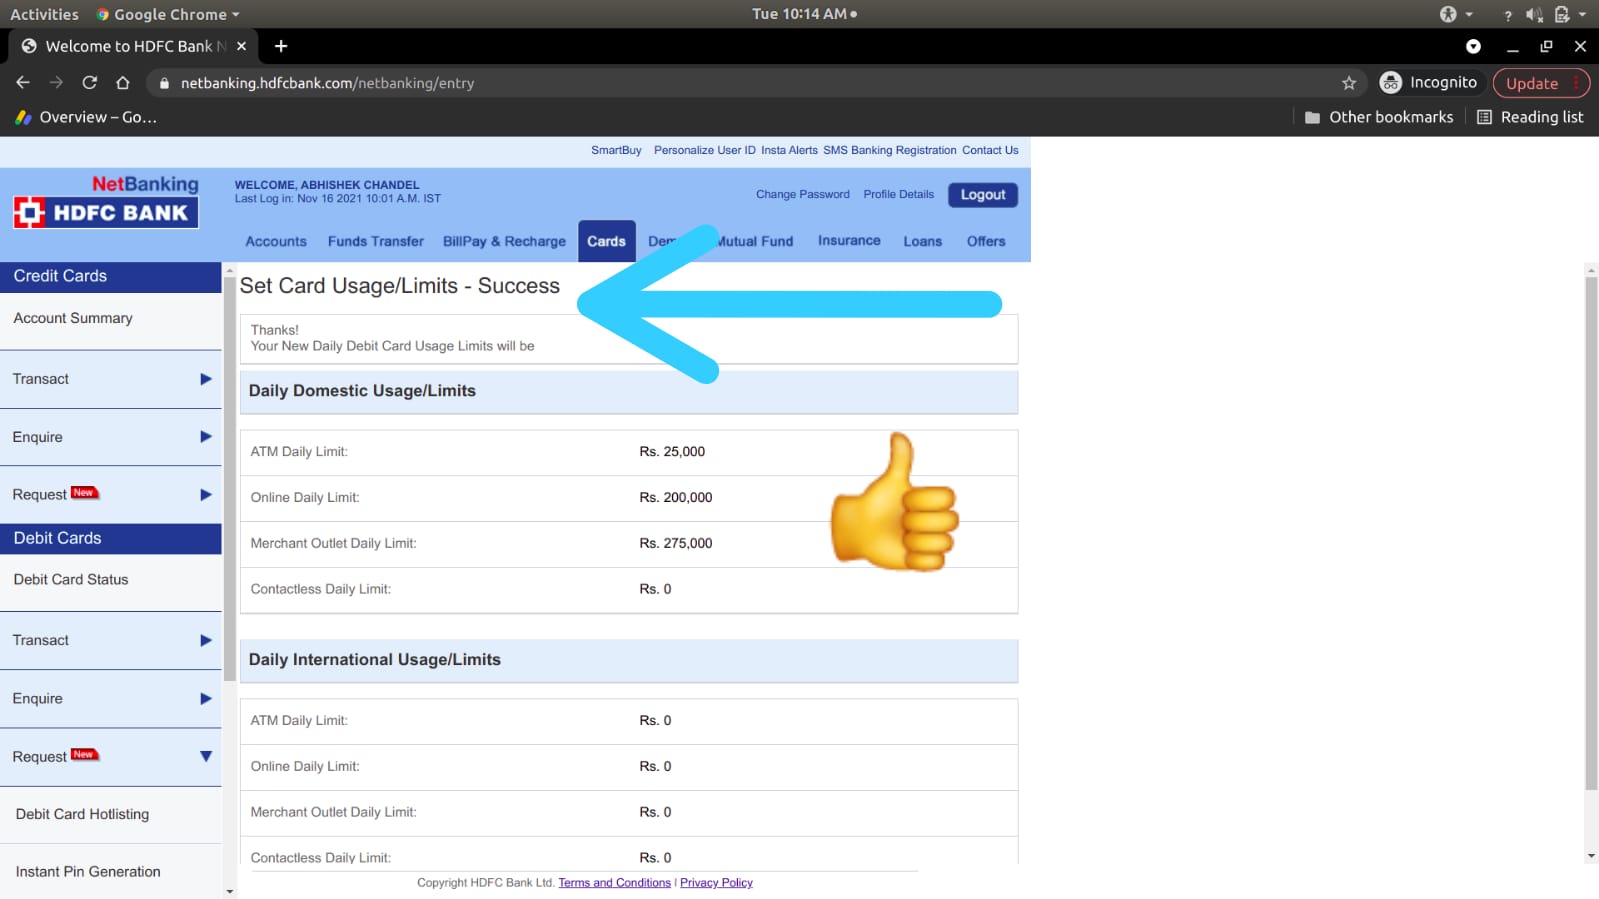Open the Activities overview
The height and width of the screenshot is (899, 1599).
pyautogui.click(x=44, y=14)
